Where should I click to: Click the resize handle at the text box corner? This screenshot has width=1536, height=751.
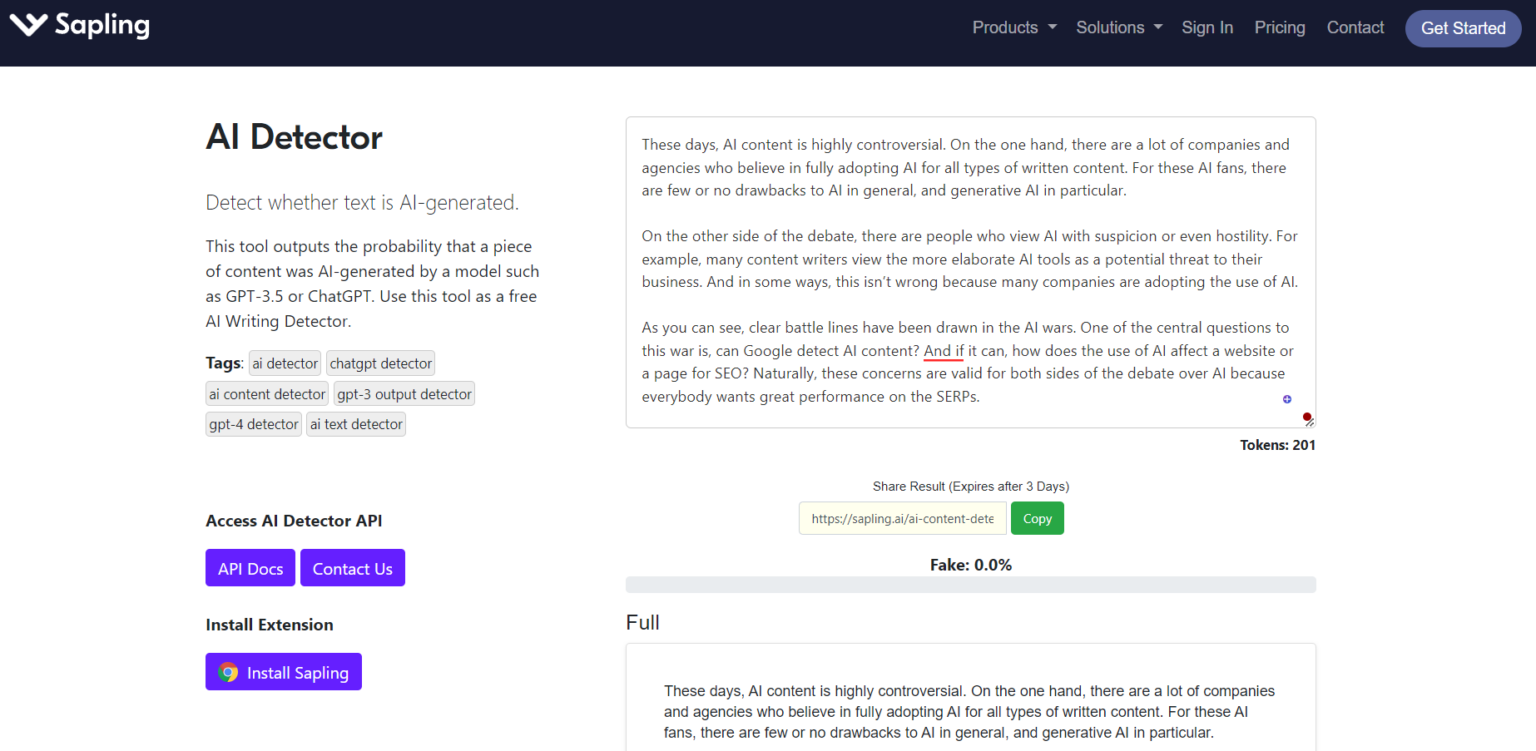tap(1308, 424)
